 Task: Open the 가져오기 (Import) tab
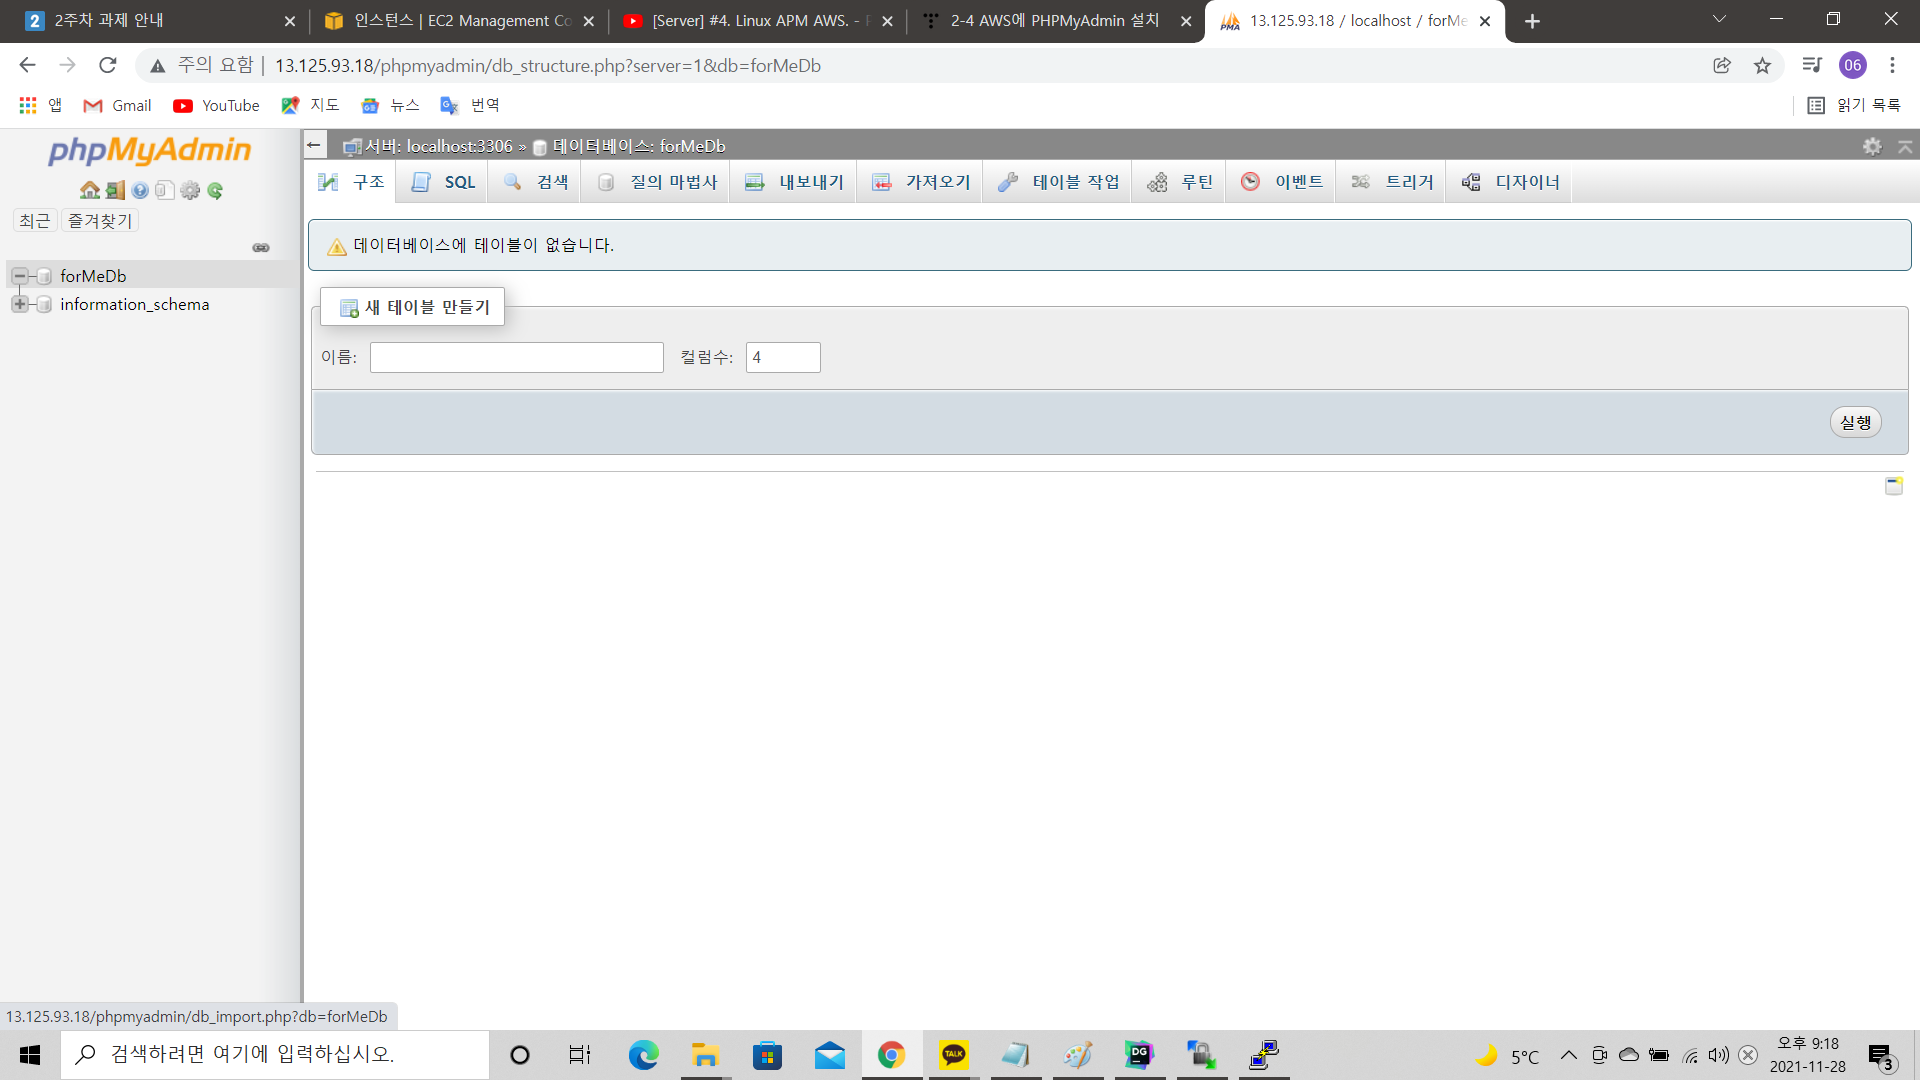click(x=921, y=182)
